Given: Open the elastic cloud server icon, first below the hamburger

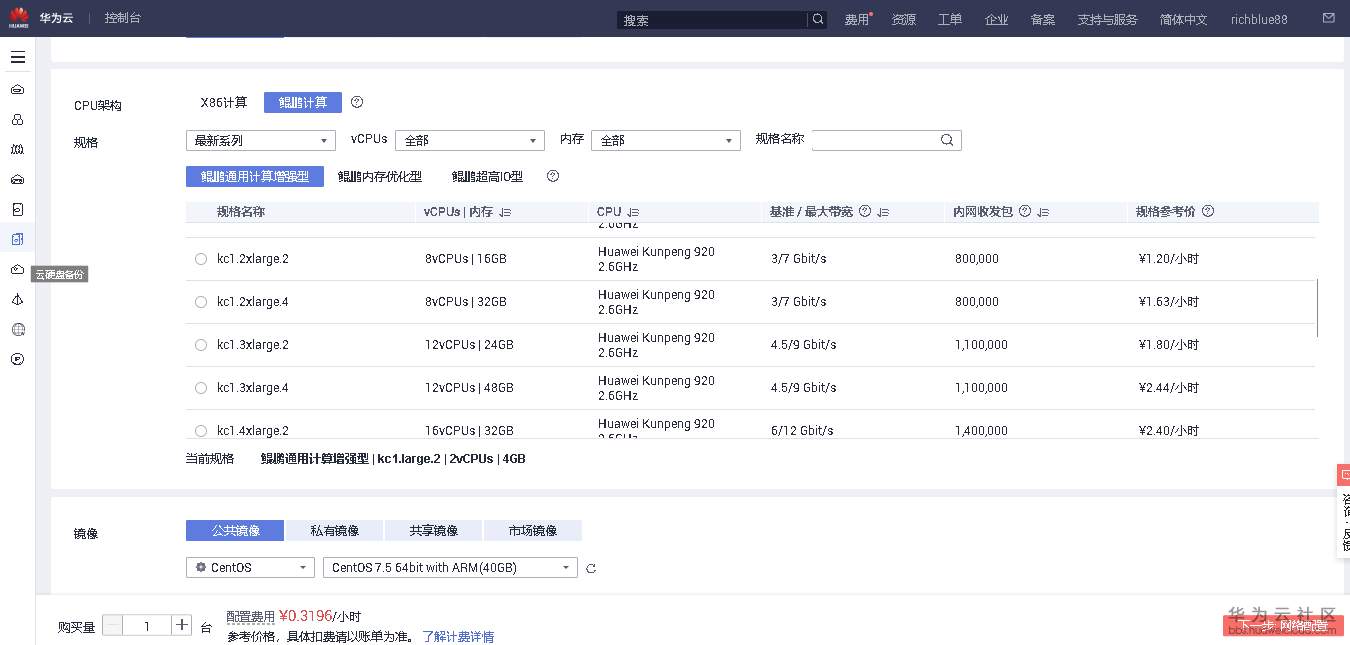Looking at the screenshot, I should 17,89.
